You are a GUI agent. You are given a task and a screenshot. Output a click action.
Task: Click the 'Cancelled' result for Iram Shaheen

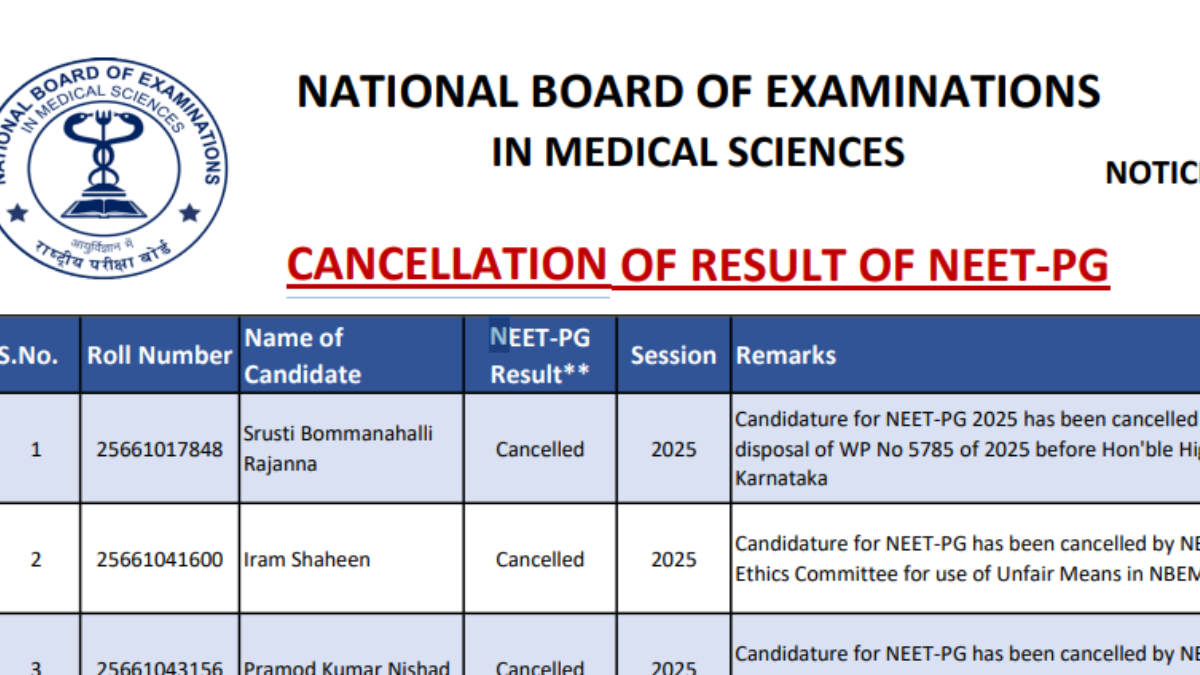(540, 559)
